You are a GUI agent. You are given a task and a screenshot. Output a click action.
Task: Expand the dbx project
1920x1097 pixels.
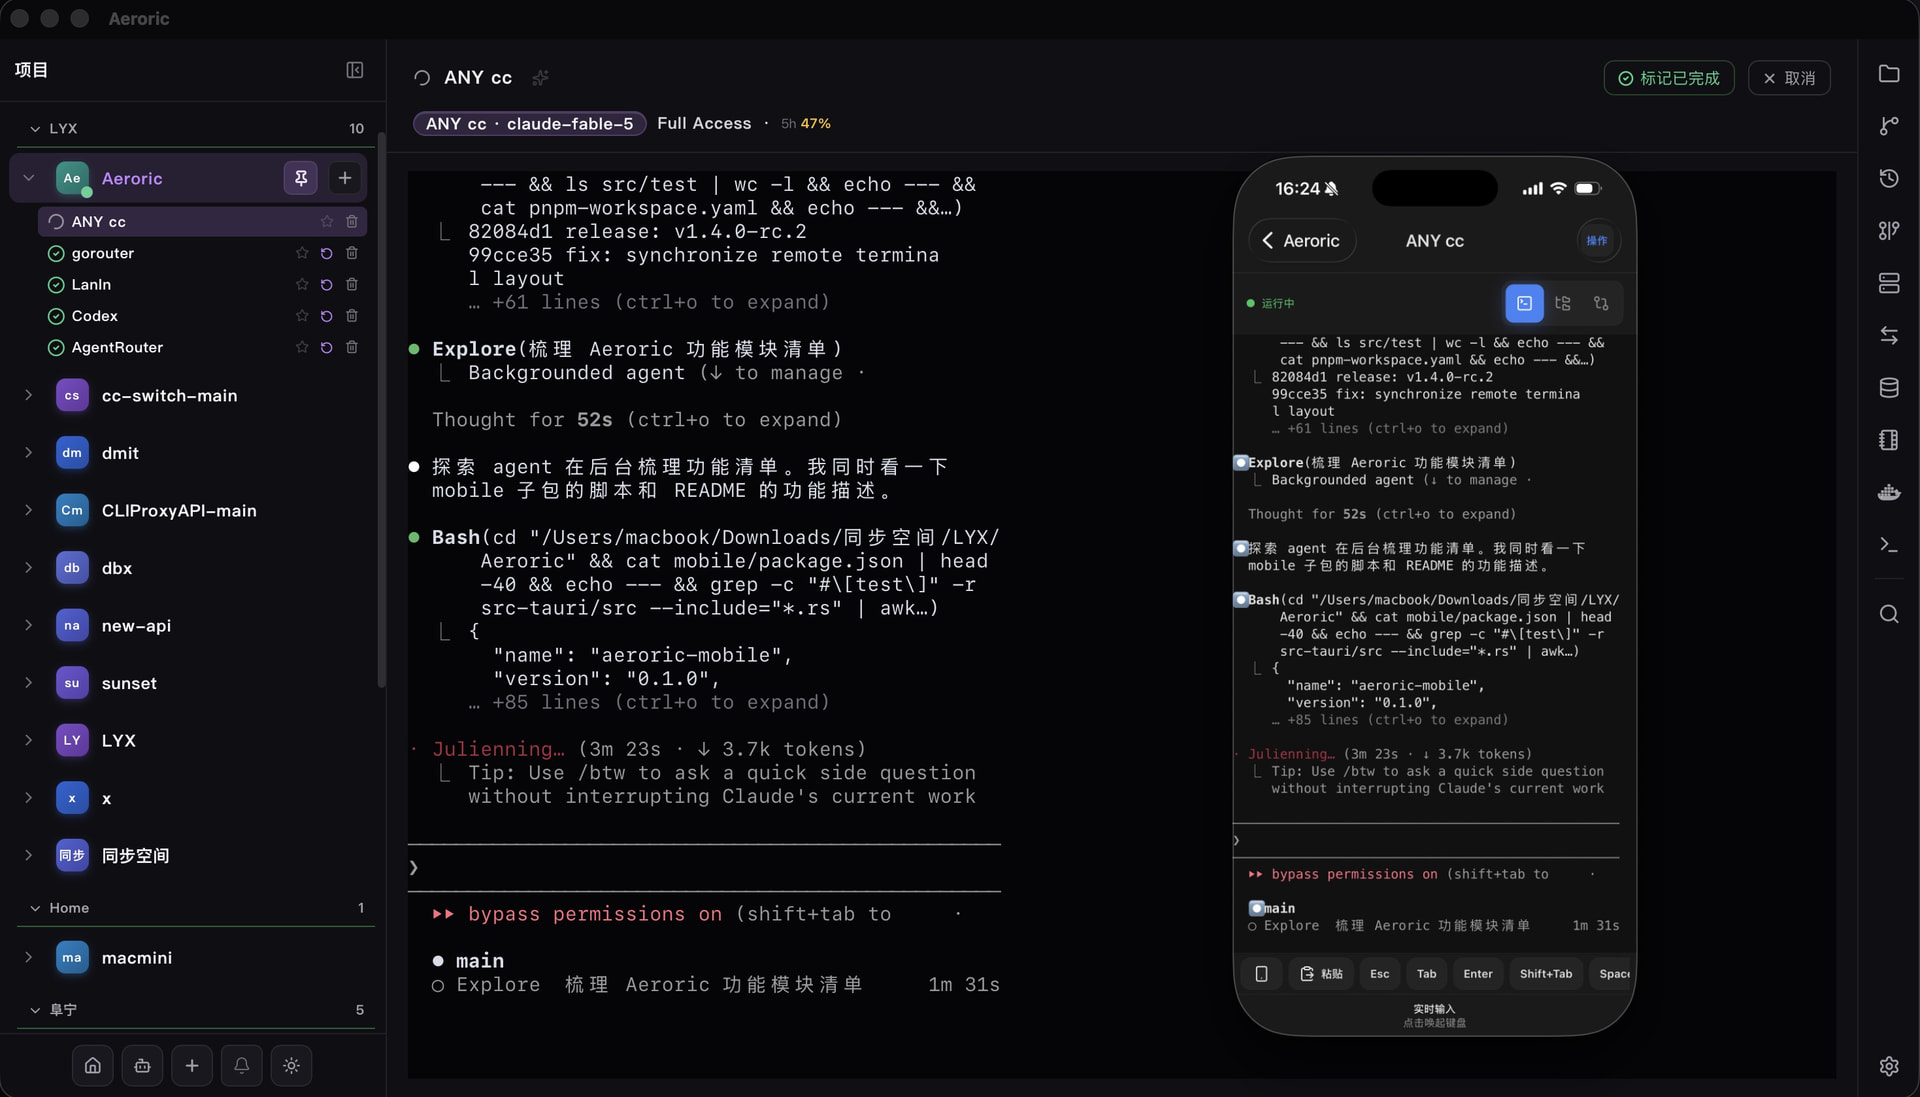click(x=29, y=568)
